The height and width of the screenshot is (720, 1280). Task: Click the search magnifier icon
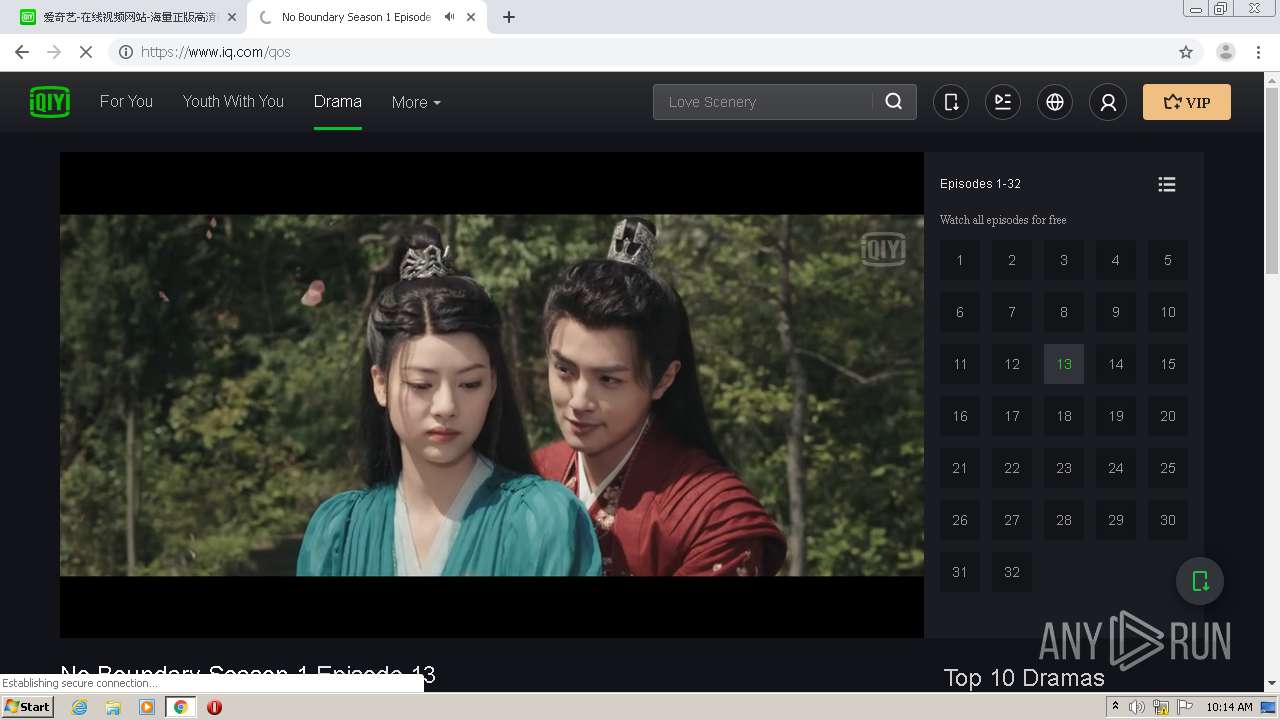[x=894, y=102]
